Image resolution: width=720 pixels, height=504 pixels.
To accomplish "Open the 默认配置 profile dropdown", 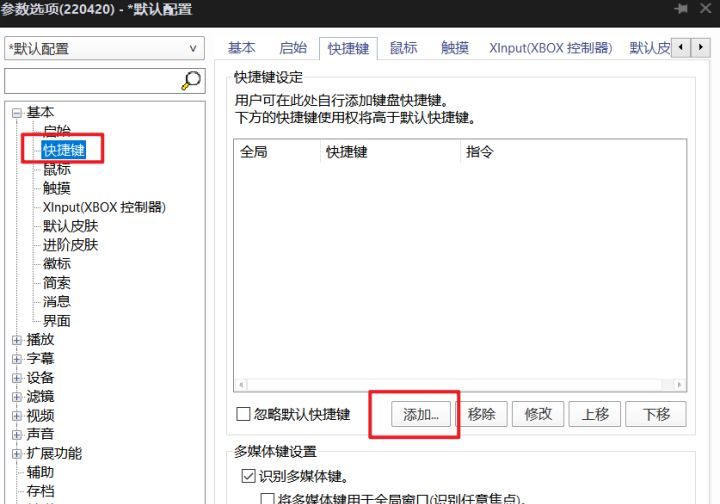I will tap(104, 48).
